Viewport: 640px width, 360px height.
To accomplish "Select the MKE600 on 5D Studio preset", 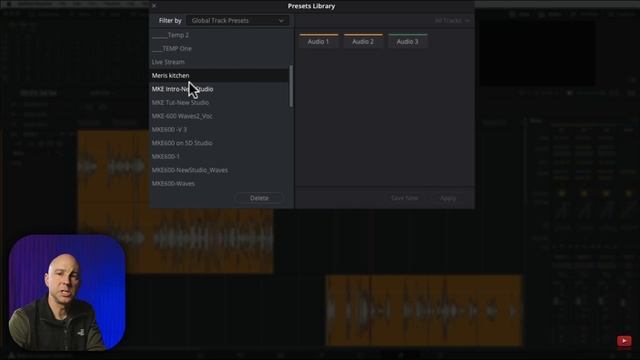I will [x=220, y=143].
